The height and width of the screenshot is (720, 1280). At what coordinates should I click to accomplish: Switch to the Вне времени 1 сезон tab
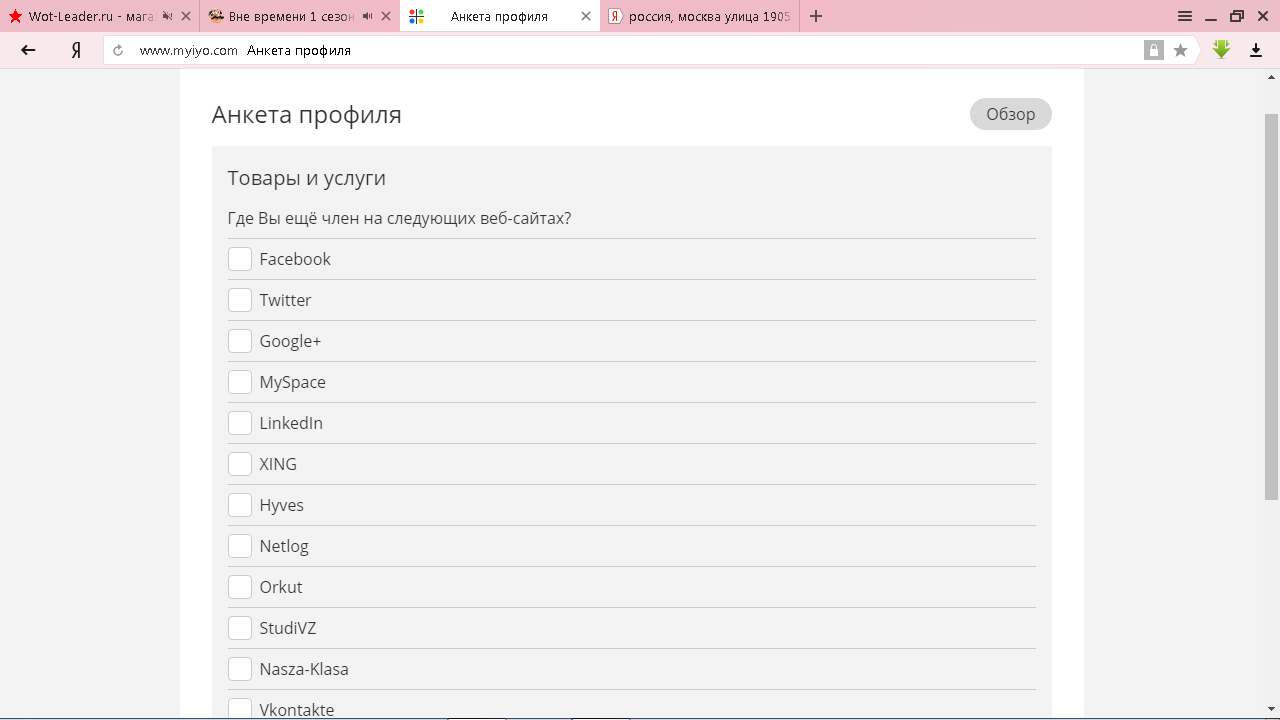coord(300,16)
